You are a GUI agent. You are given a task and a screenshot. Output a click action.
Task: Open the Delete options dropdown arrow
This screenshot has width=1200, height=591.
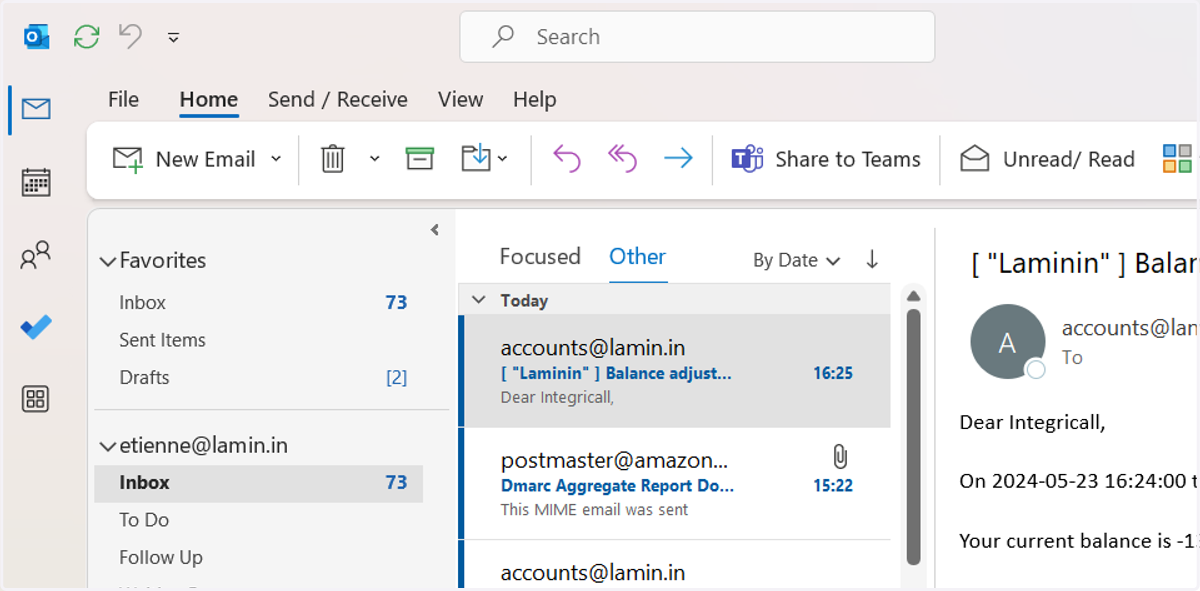pos(375,159)
